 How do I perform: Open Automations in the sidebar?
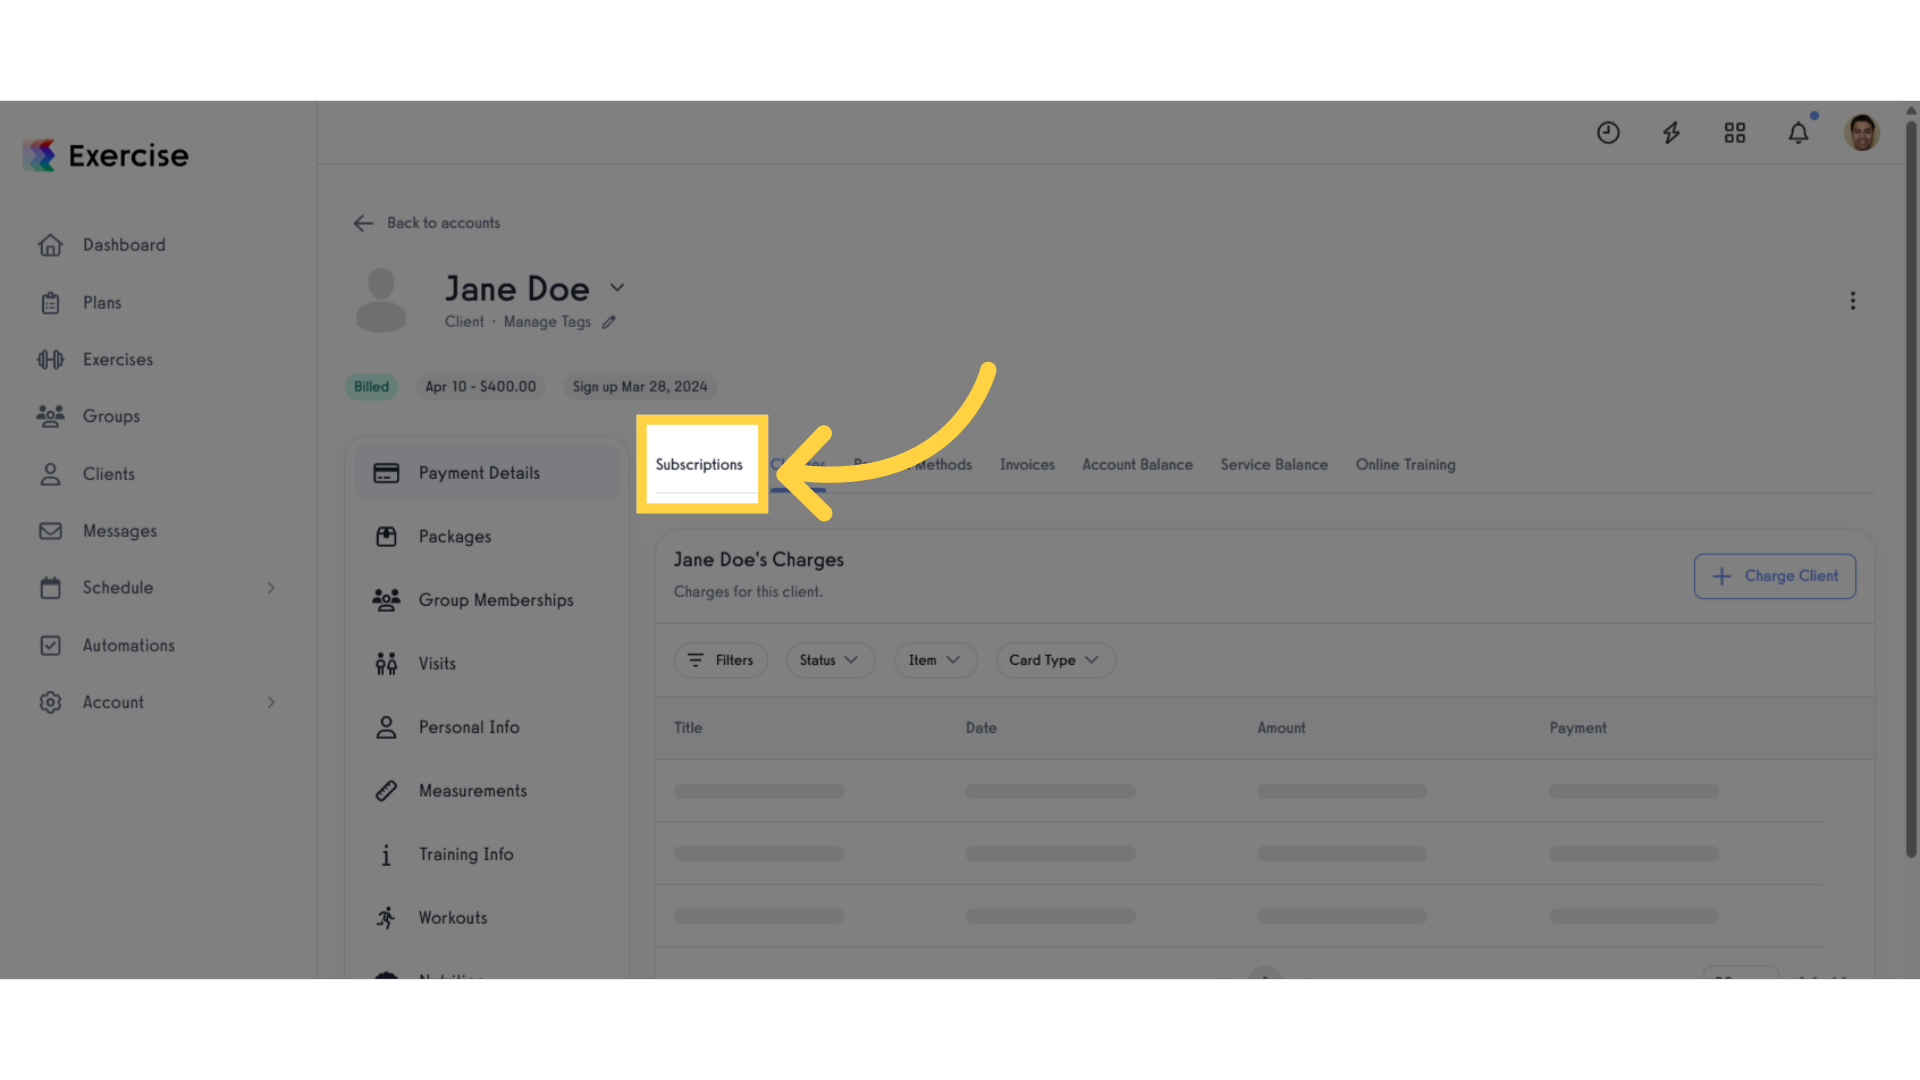point(128,645)
